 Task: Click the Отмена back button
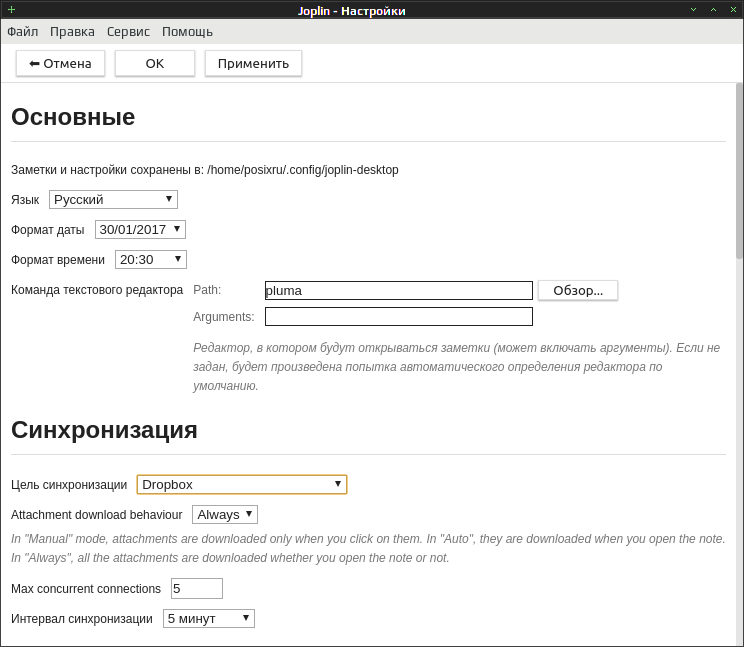[60, 64]
